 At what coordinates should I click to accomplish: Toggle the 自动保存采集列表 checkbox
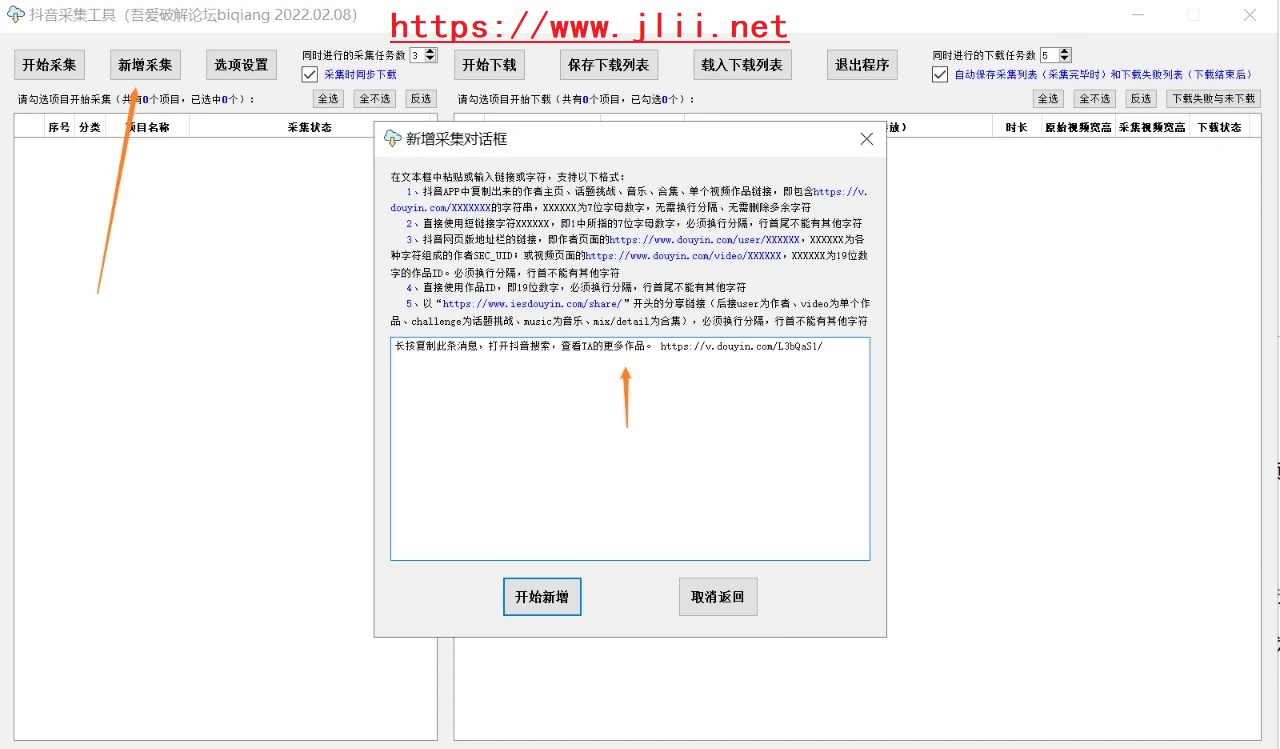click(940, 74)
